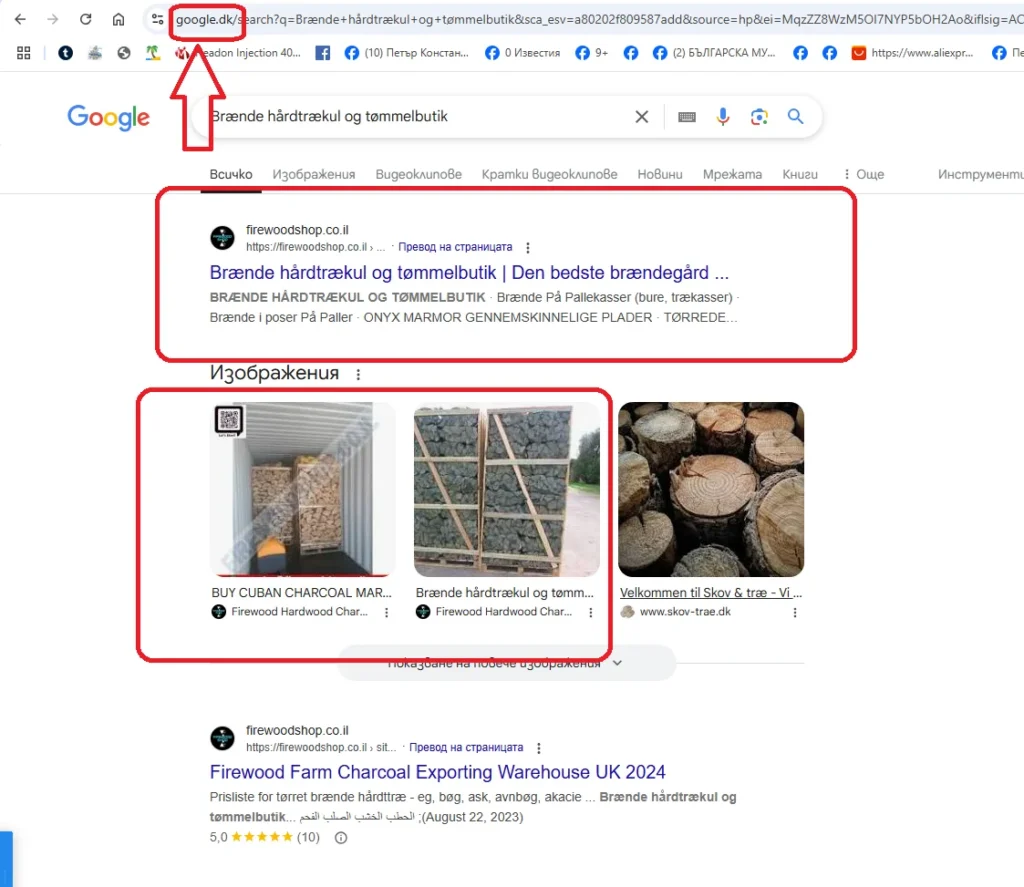This screenshot has height=887, width=1024.
Task: Switch to the "Видеоклипове" tab
Action: point(419,174)
